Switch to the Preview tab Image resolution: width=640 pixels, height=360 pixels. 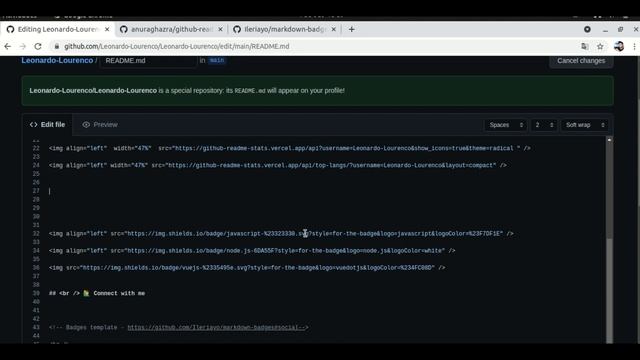click(x=100, y=124)
